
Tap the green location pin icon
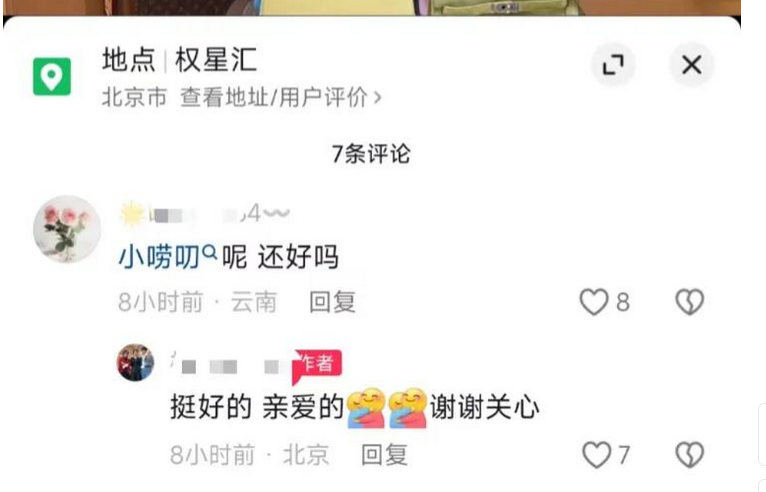52,76
